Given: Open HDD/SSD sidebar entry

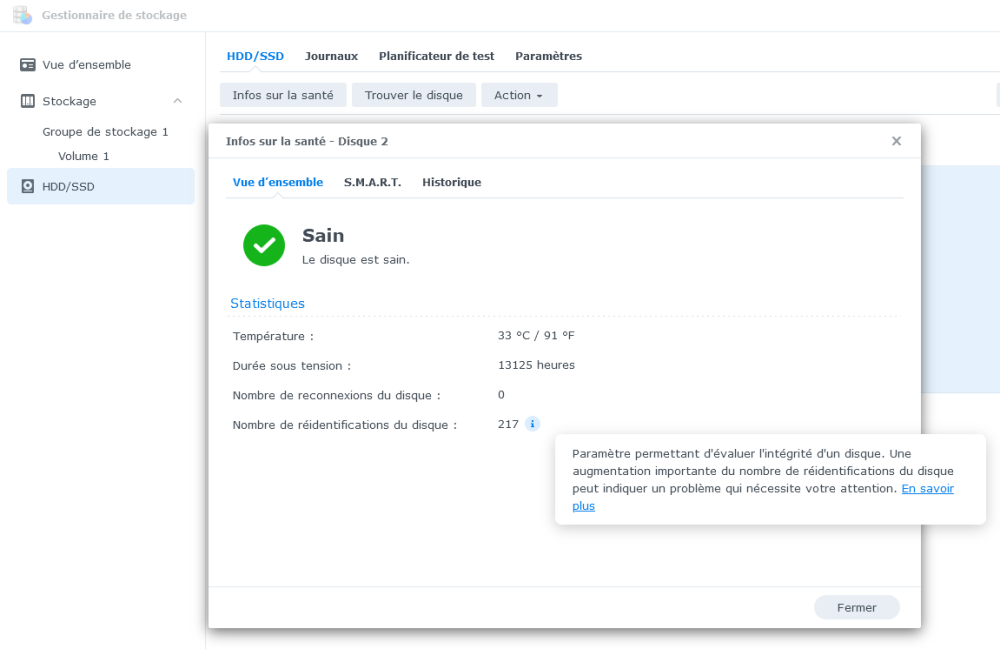Looking at the screenshot, I should coord(101,186).
